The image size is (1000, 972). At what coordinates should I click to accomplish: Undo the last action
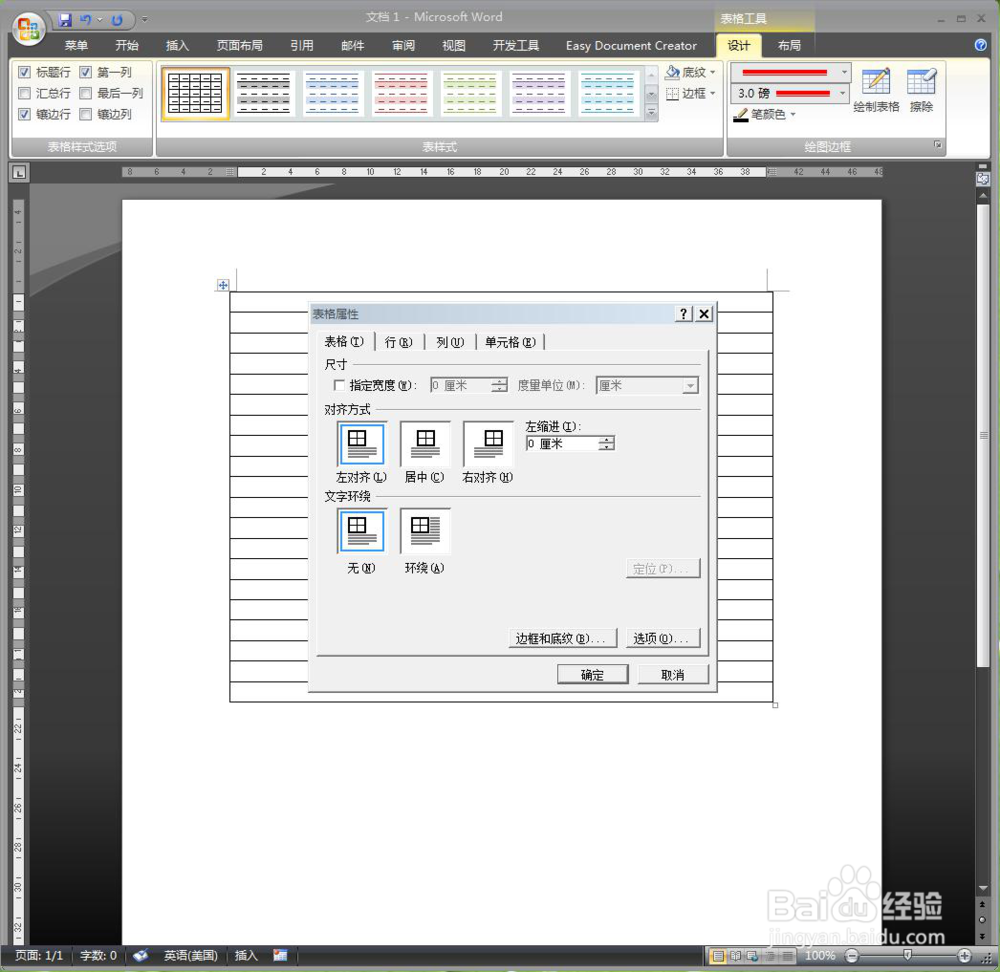pyautogui.click(x=86, y=20)
